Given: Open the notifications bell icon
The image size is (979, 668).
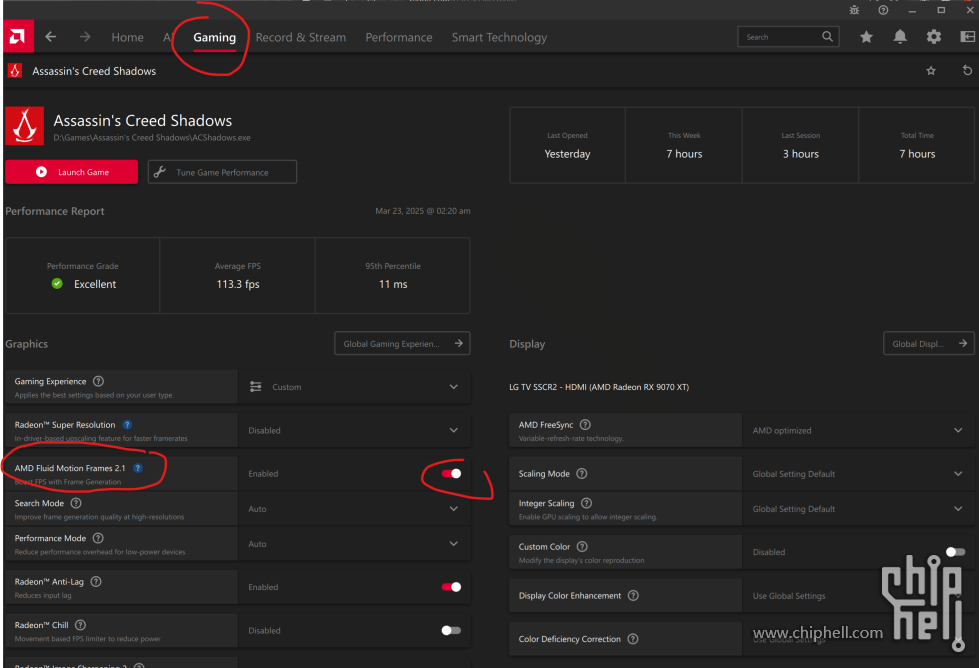Looking at the screenshot, I should (x=900, y=37).
